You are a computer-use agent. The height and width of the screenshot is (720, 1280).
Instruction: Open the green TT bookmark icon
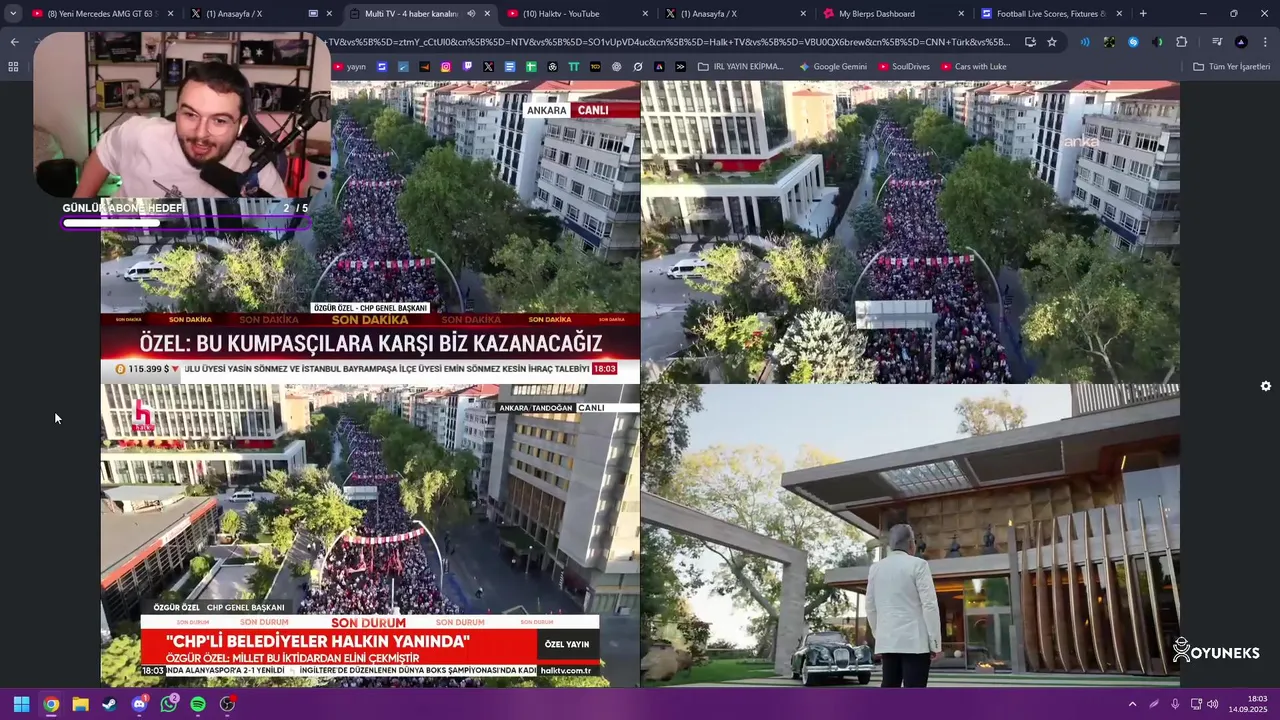(x=574, y=67)
